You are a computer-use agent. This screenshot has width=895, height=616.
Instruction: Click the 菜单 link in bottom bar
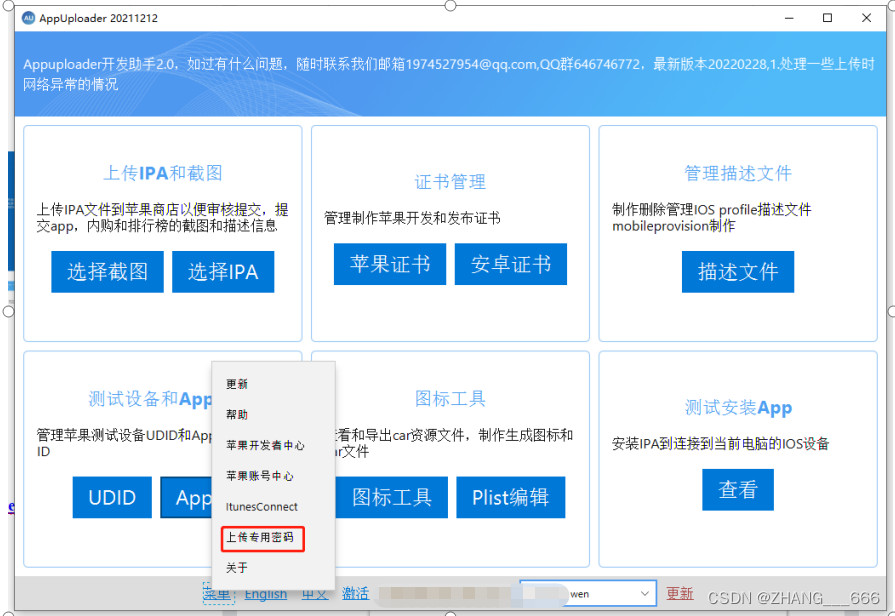(x=218, y=594)
